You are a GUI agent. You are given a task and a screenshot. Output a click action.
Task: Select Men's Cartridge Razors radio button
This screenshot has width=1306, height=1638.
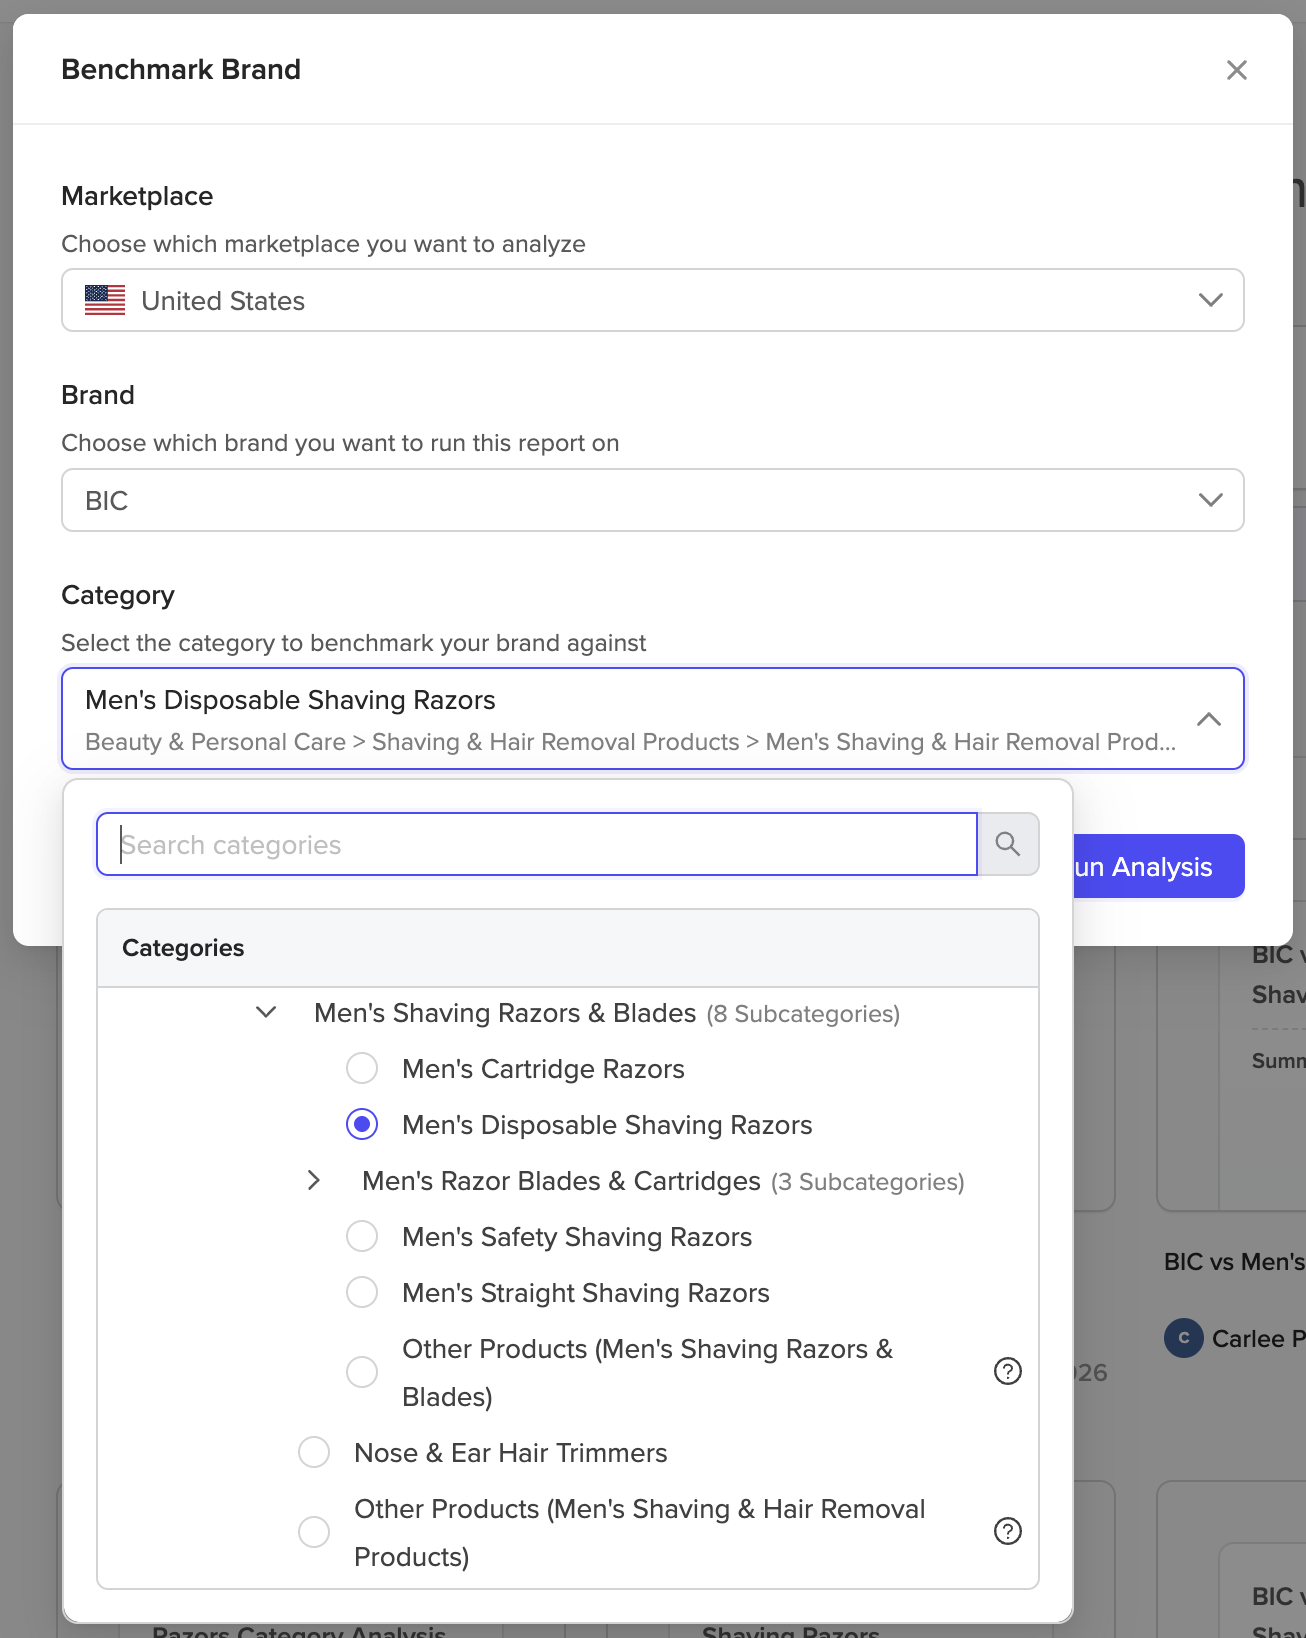(x=362, y=1068)
